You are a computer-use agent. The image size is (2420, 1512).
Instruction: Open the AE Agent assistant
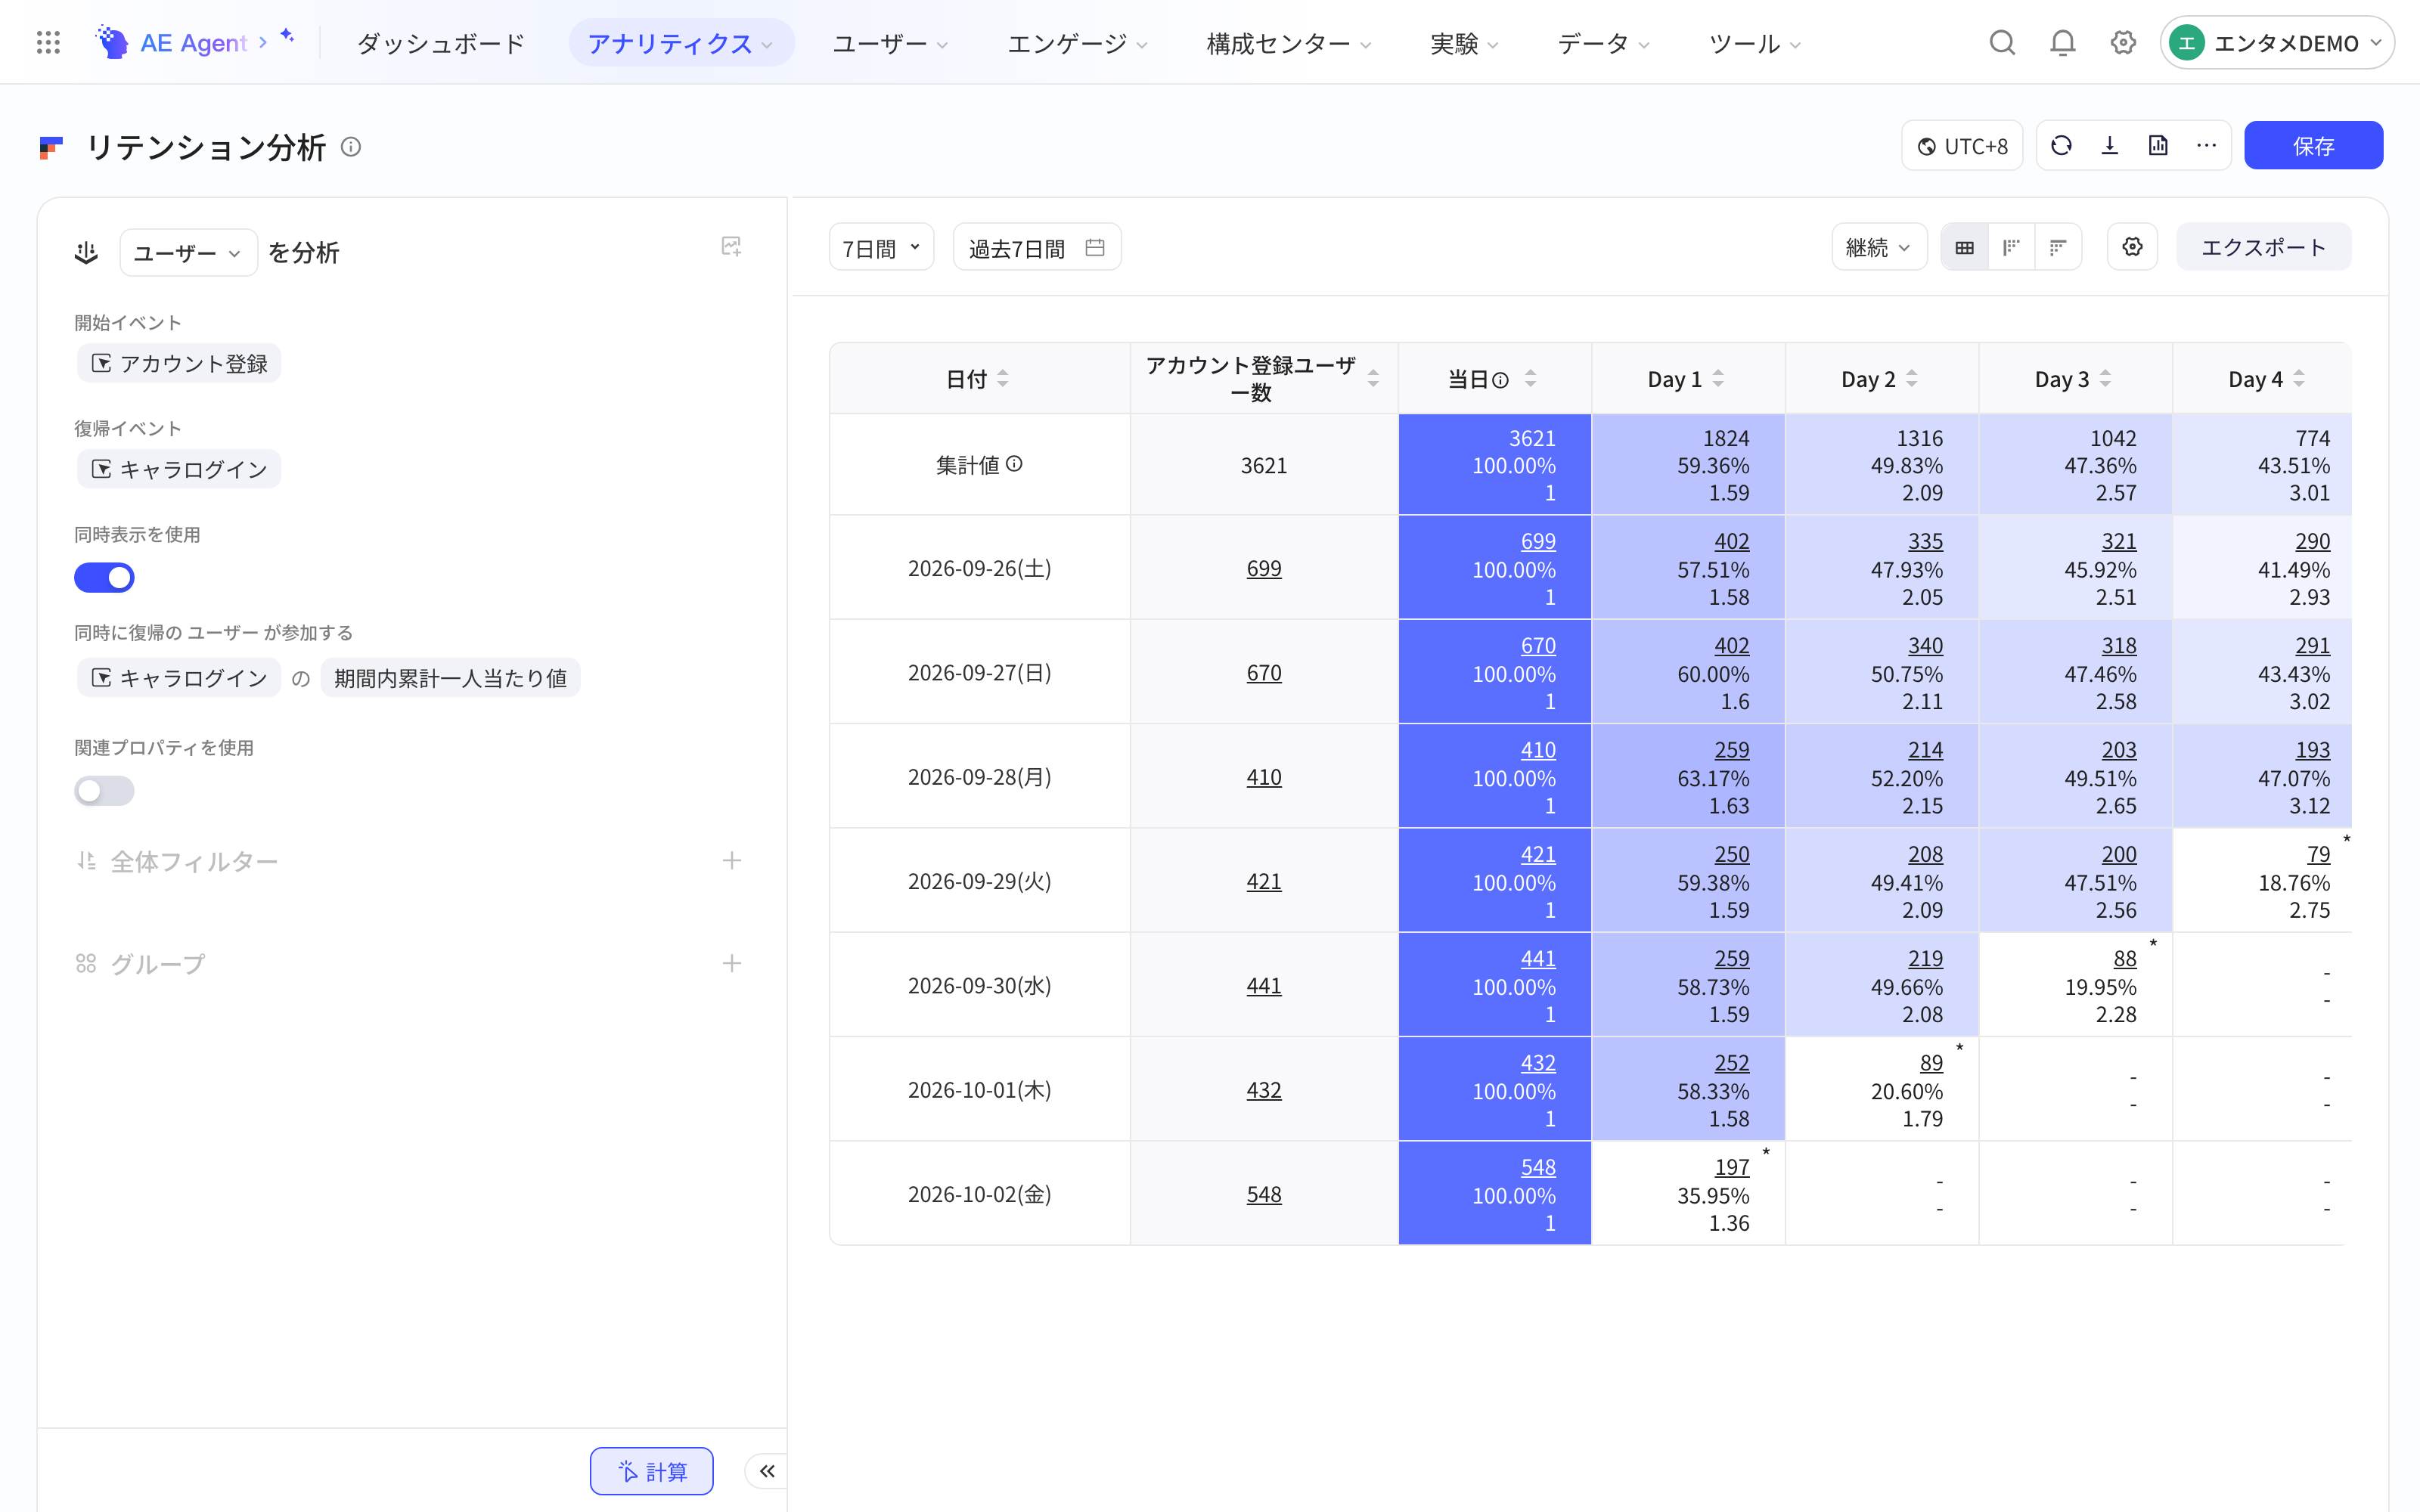pos(195,43)
